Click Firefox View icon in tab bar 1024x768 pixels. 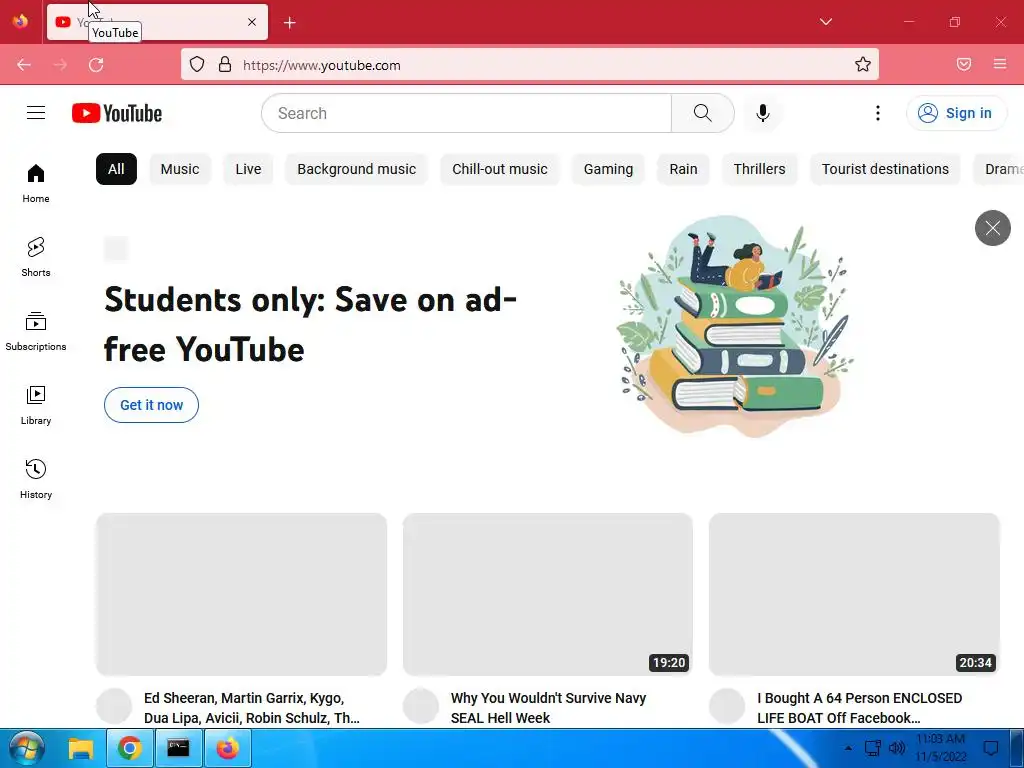point(20,22)
